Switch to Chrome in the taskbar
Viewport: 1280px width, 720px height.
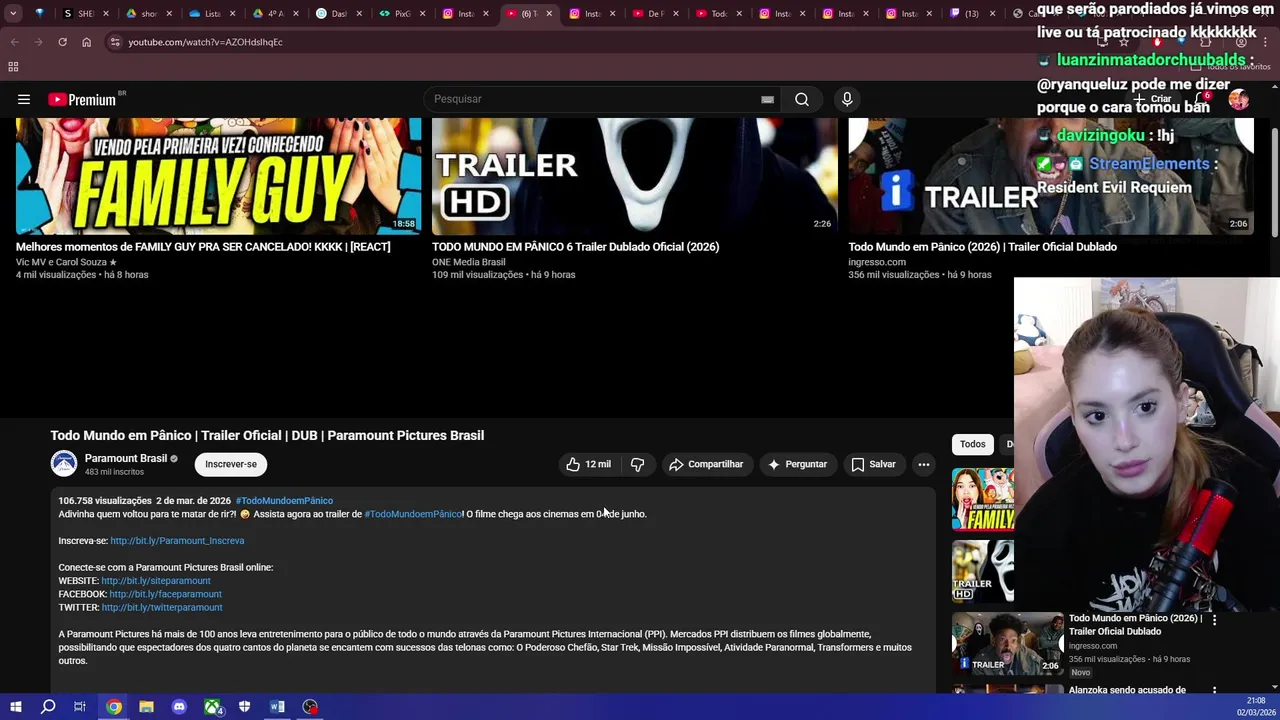point(114,707)
